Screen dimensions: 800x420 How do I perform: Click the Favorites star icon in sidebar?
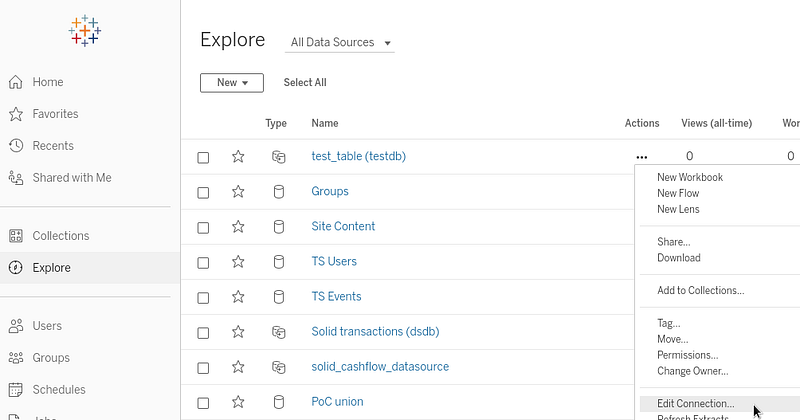click(x=16, y=114)
